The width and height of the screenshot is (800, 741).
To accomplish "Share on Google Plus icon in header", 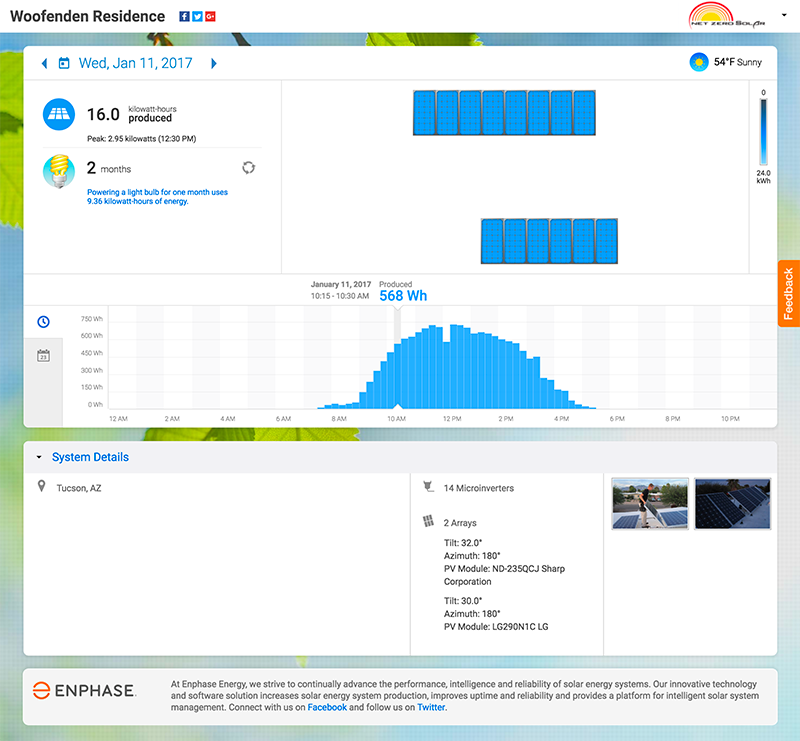I will click(210, 16).
